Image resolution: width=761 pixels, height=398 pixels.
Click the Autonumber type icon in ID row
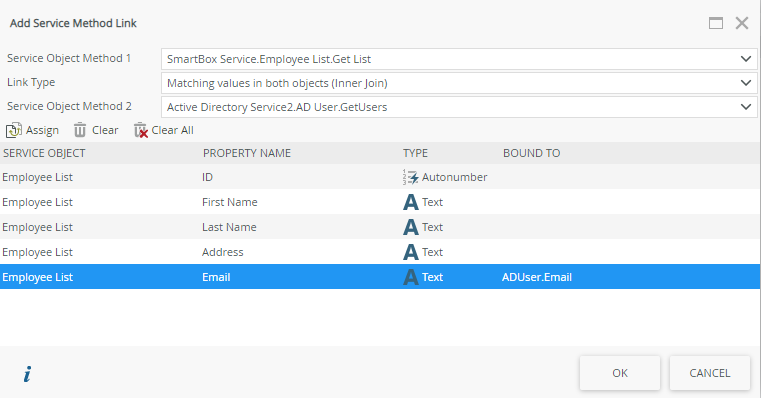pos(411,177)
